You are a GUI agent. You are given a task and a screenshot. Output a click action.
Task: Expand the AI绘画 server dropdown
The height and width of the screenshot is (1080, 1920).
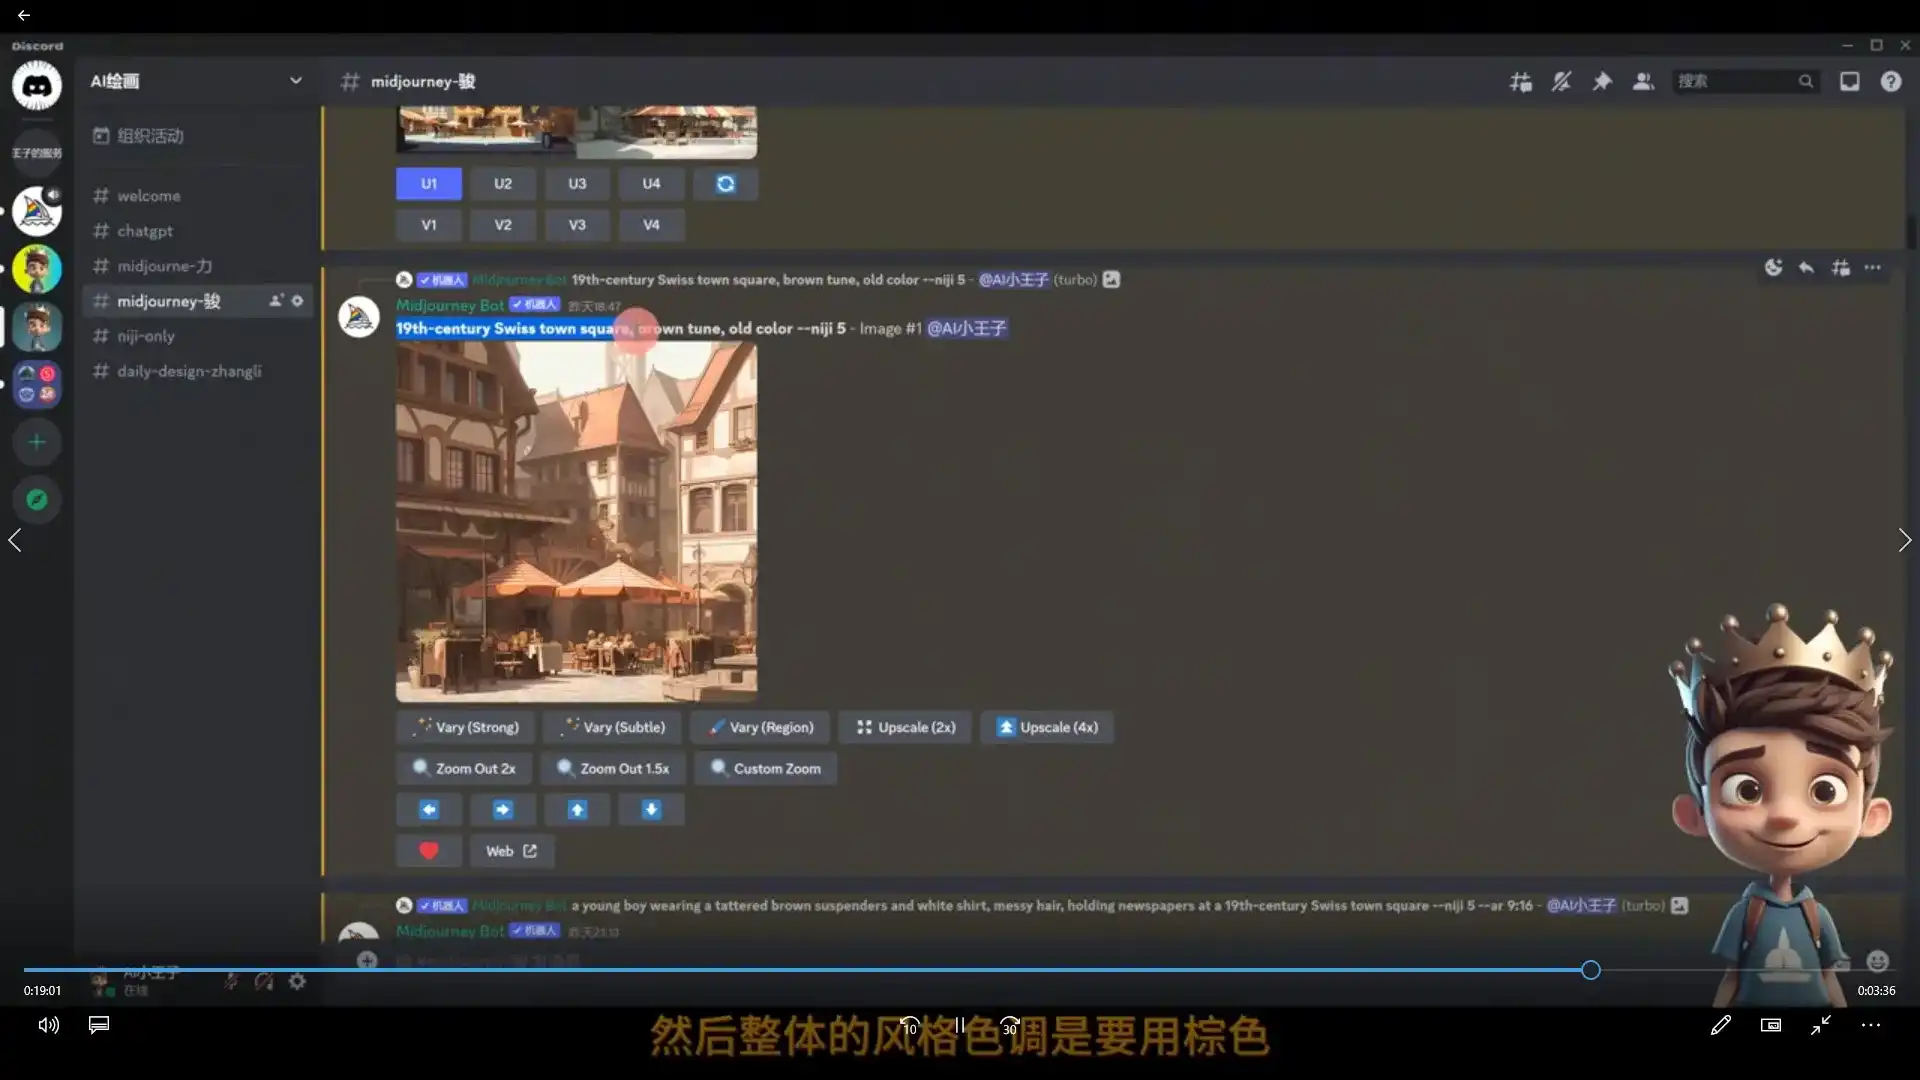296,81
